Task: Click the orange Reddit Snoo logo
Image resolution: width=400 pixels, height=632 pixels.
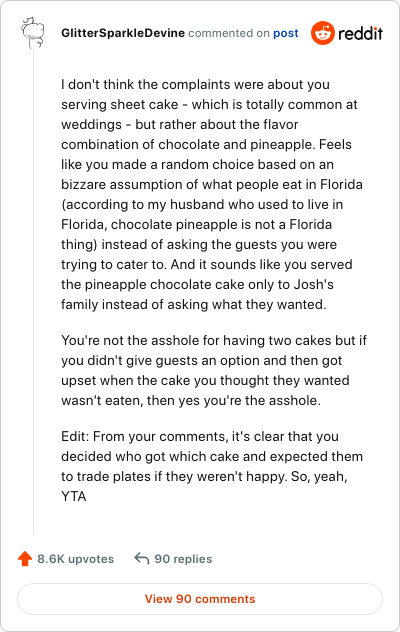Action: point(323,33)
